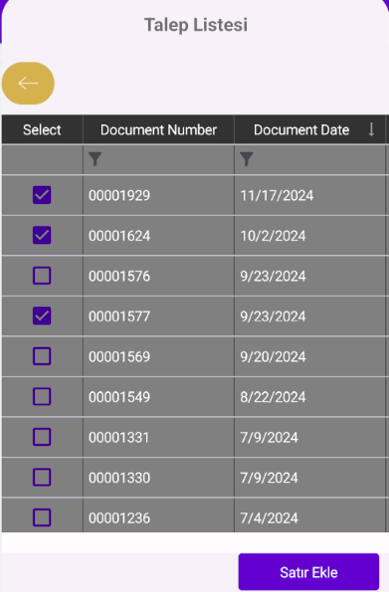Screen dimensions: 389x592
Task: Click the date 7/9/2024 in row 00001330
Action: 310,478
